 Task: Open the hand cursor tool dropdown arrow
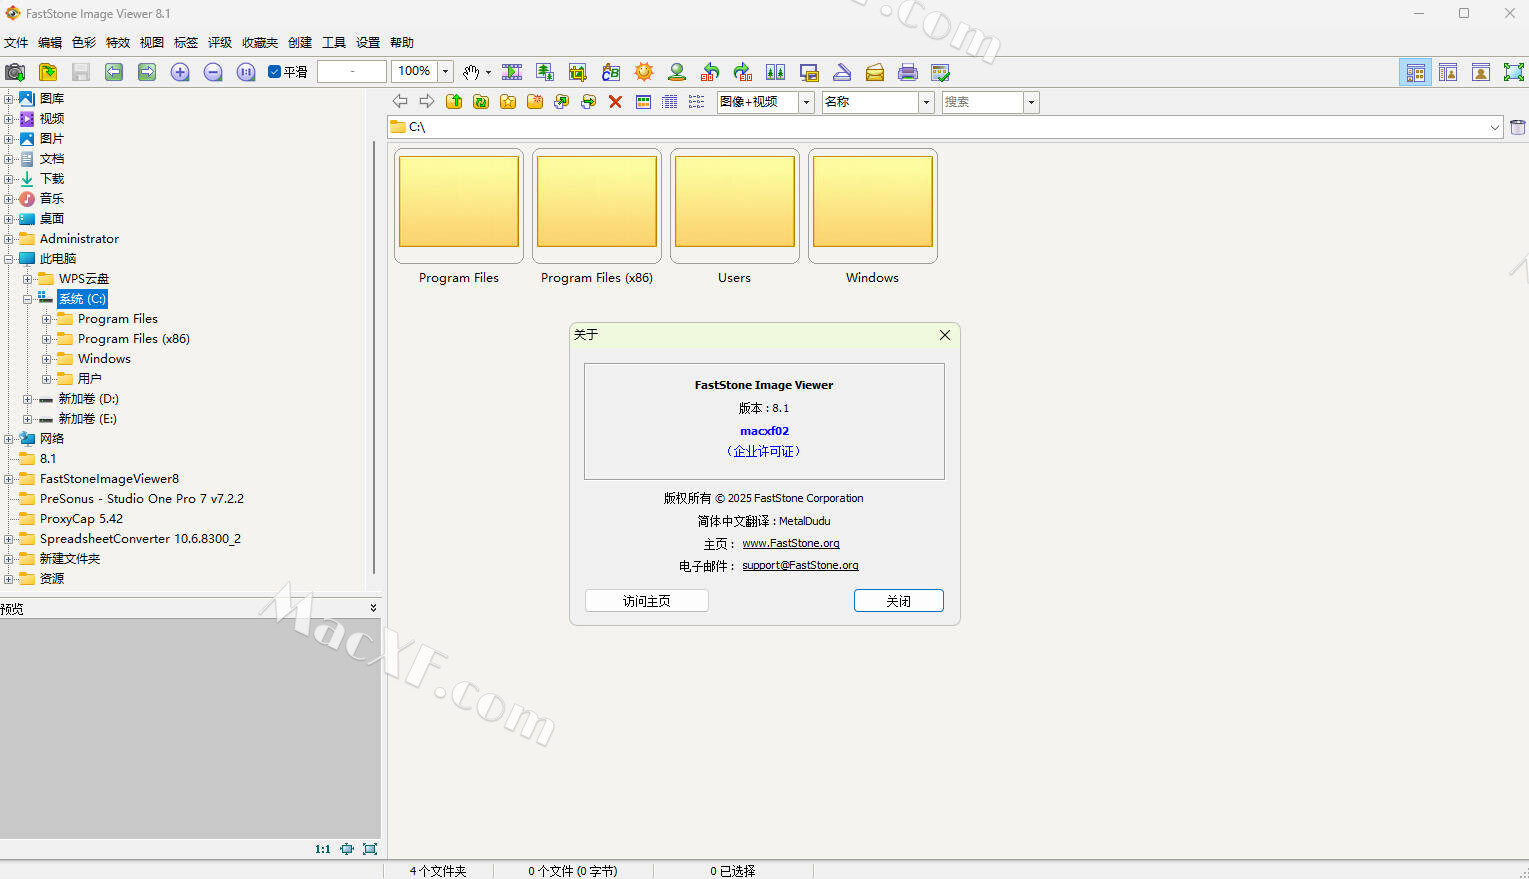click(488, 72)
